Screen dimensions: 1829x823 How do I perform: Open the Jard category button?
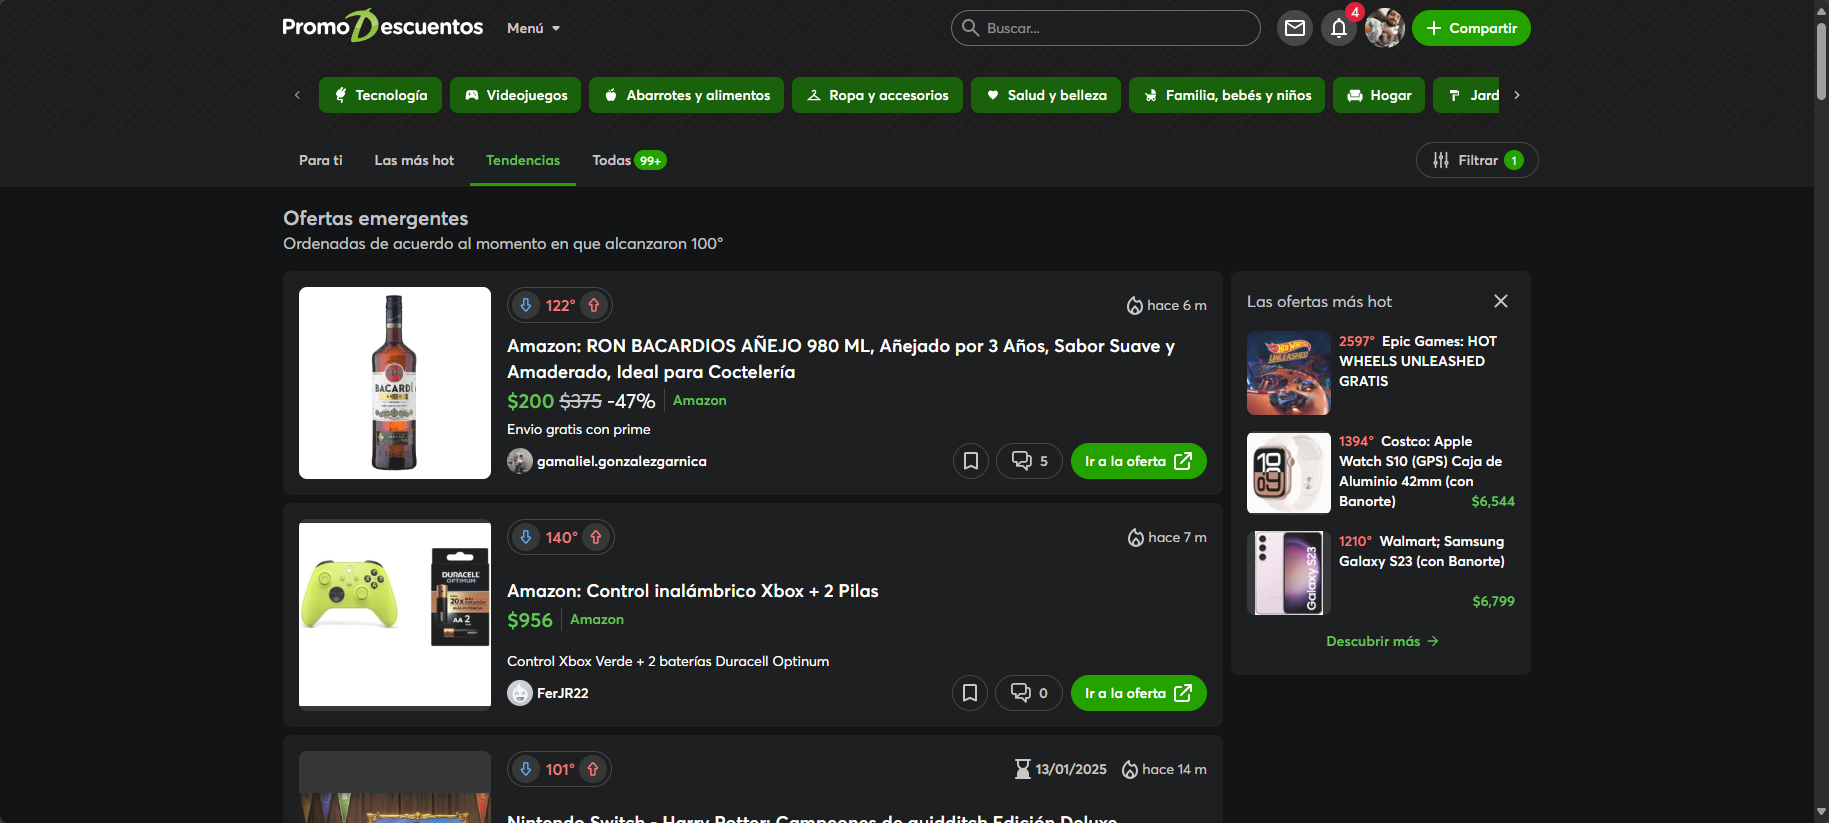(1466, 95)
